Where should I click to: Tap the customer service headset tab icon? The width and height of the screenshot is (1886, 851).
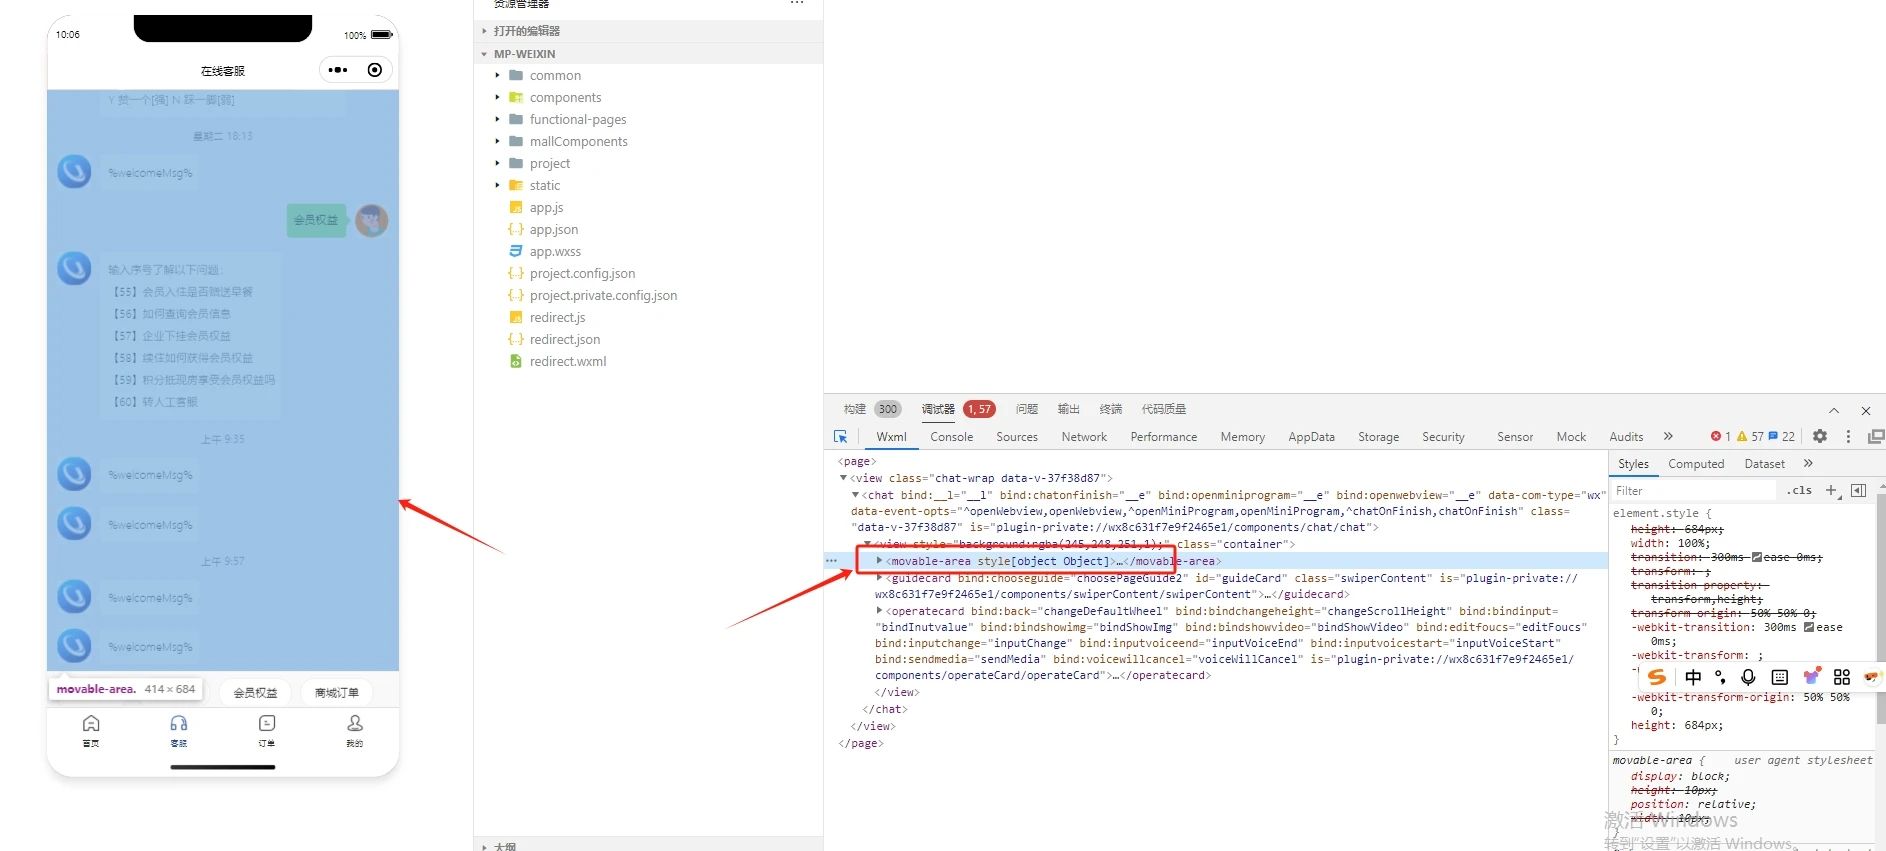179,723
